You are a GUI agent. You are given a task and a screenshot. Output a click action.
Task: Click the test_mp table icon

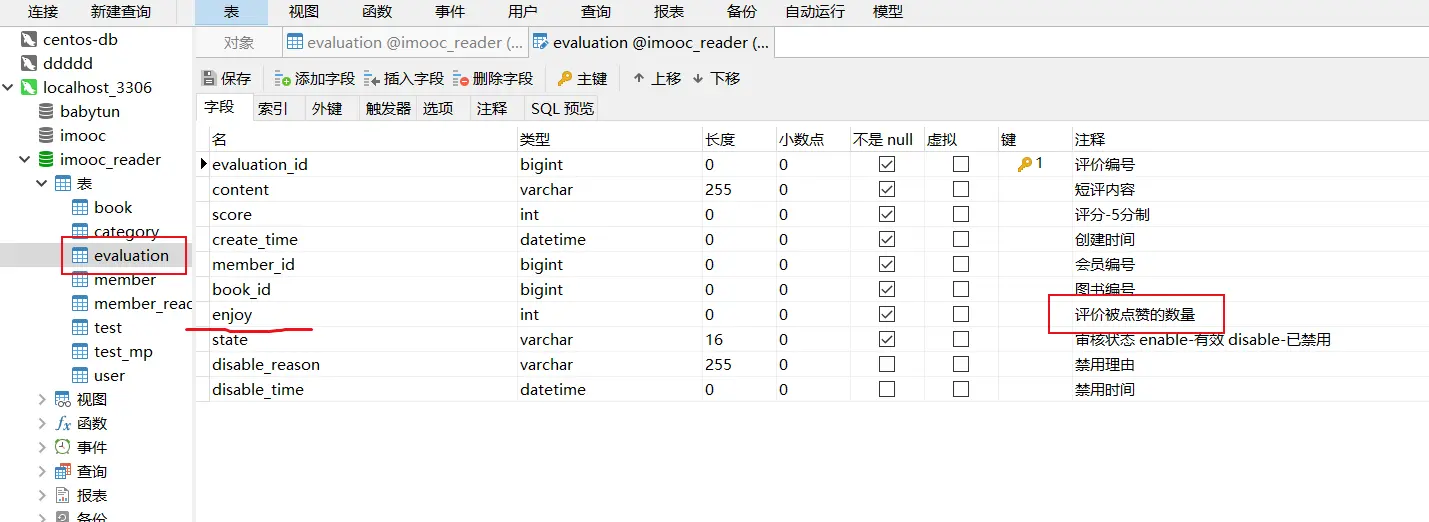80,351
